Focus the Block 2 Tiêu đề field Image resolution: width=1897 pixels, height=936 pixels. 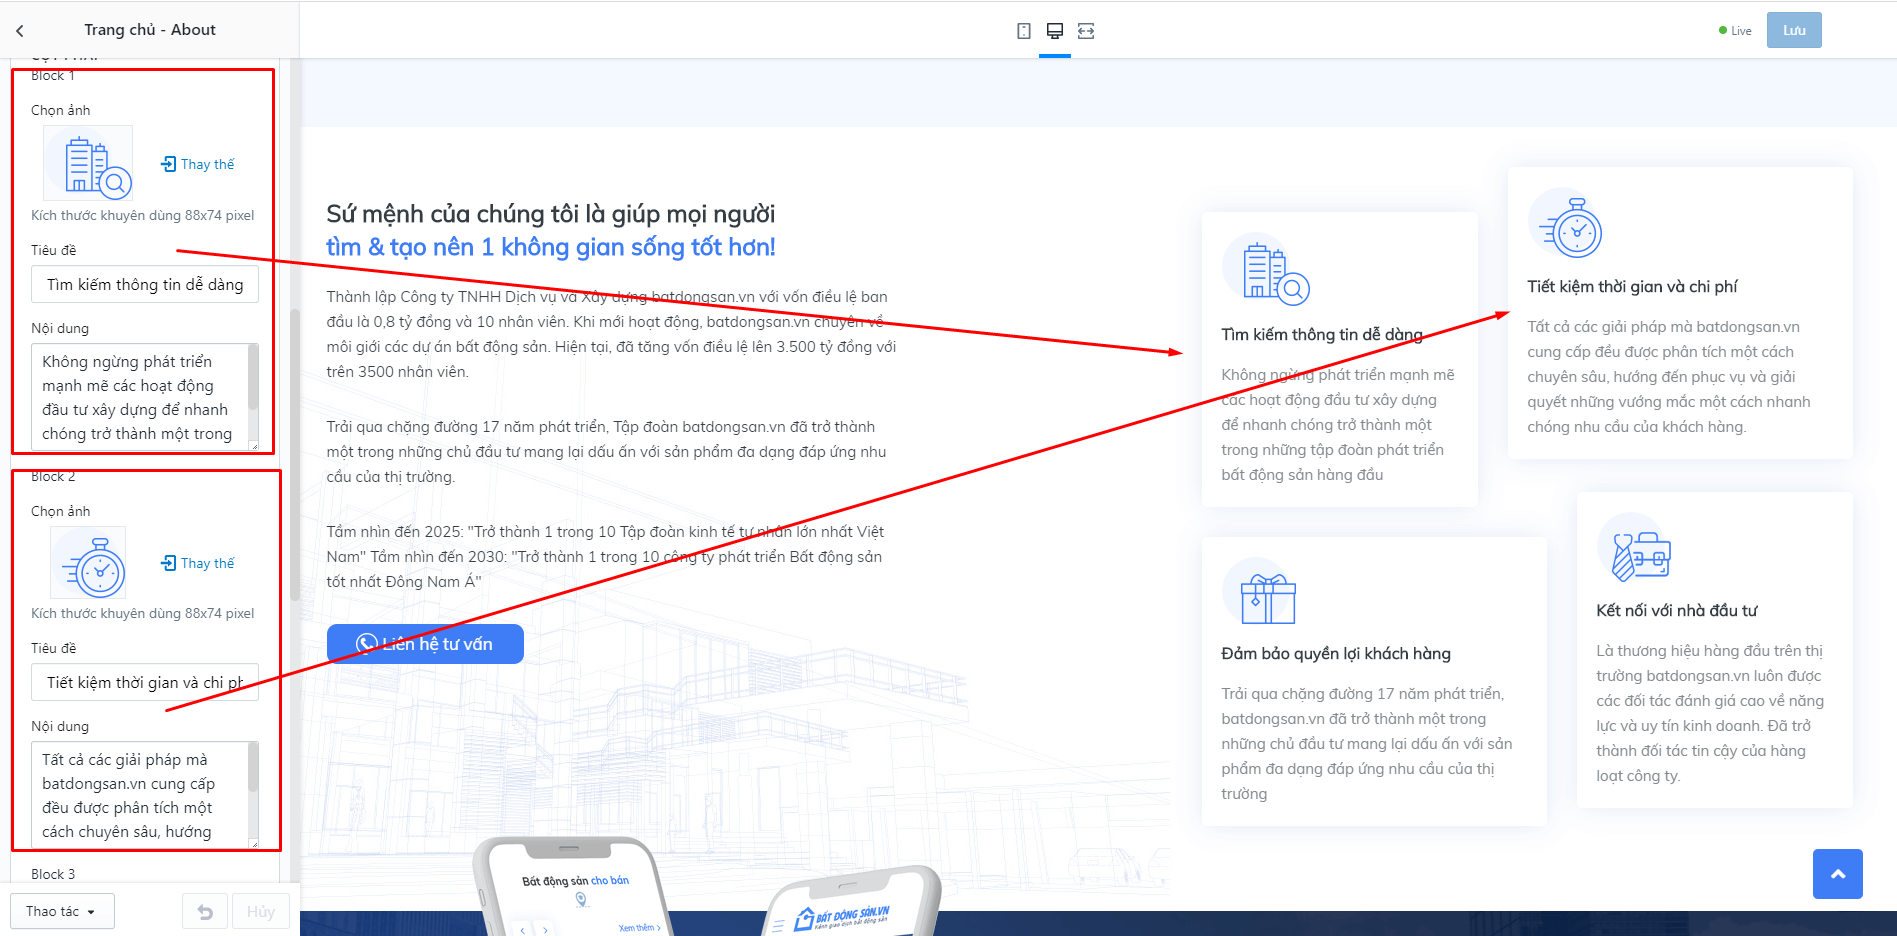pos(145,682)
